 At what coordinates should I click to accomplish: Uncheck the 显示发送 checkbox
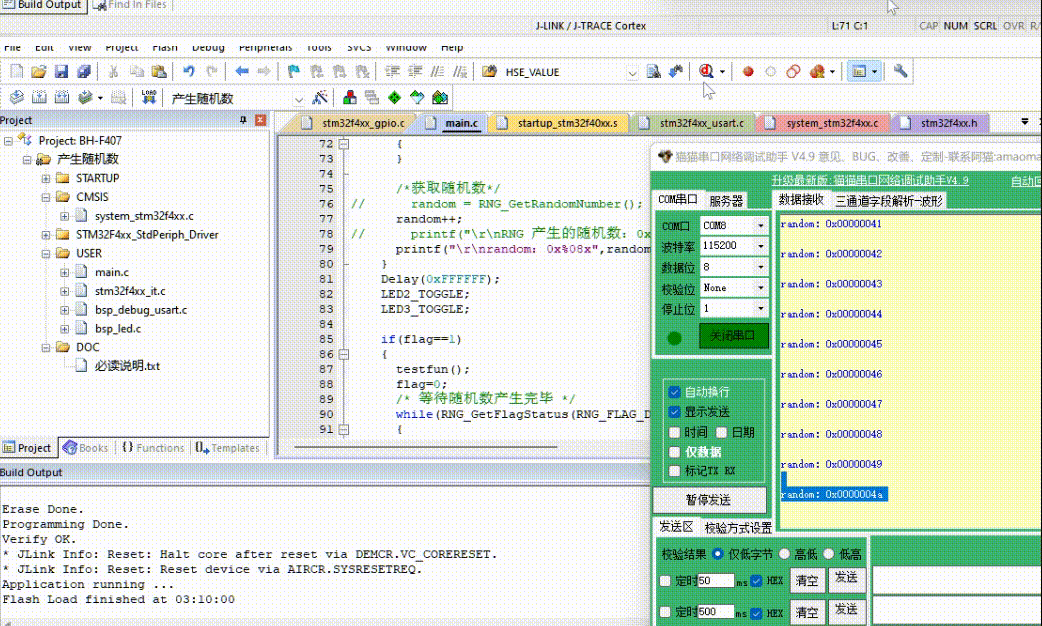click(x=675, y=411)
